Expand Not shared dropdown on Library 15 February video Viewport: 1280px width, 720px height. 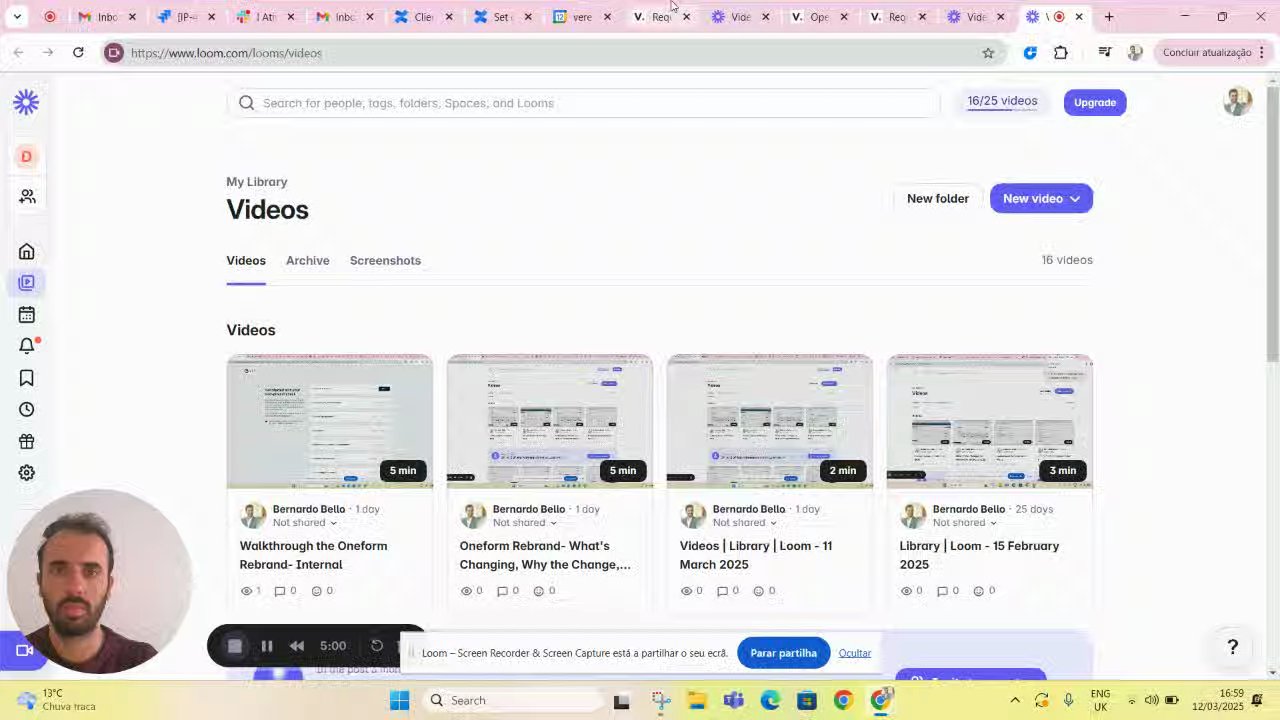click(x=993, y=523)
